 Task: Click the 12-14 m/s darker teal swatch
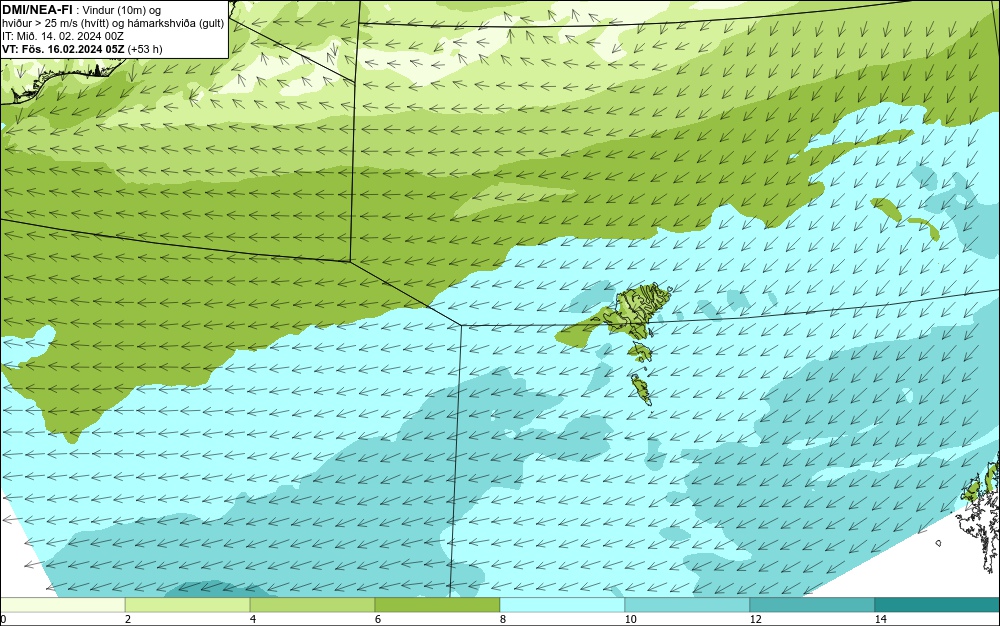(812, 605)
